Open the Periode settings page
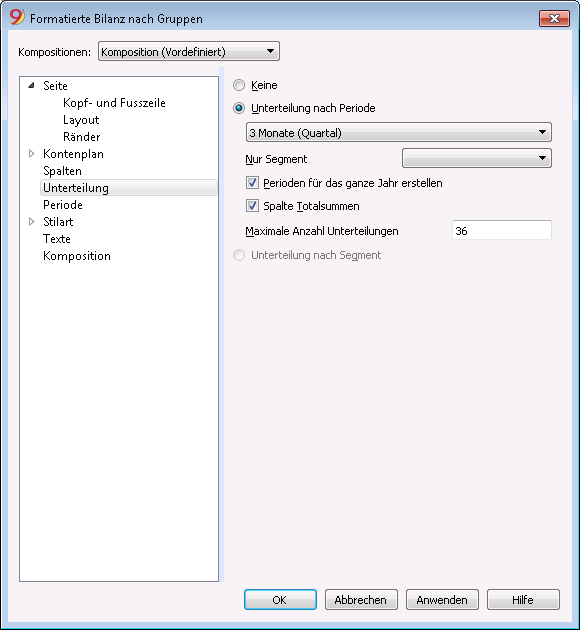The image size is (580, 630). [x=63, y=205]
